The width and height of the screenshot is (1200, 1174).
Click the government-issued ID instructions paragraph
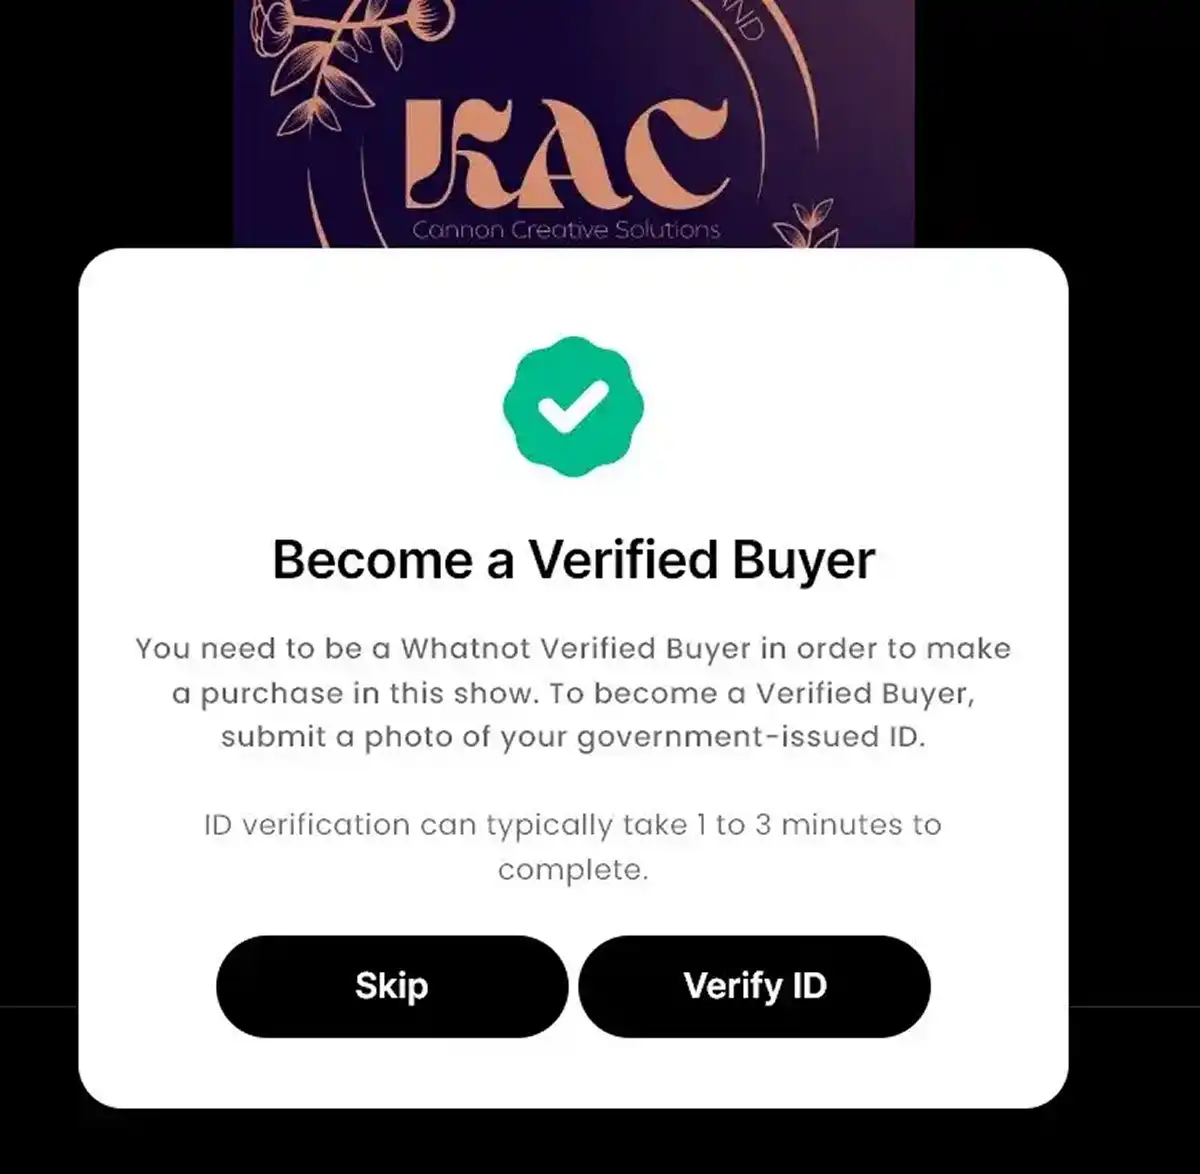572,692
